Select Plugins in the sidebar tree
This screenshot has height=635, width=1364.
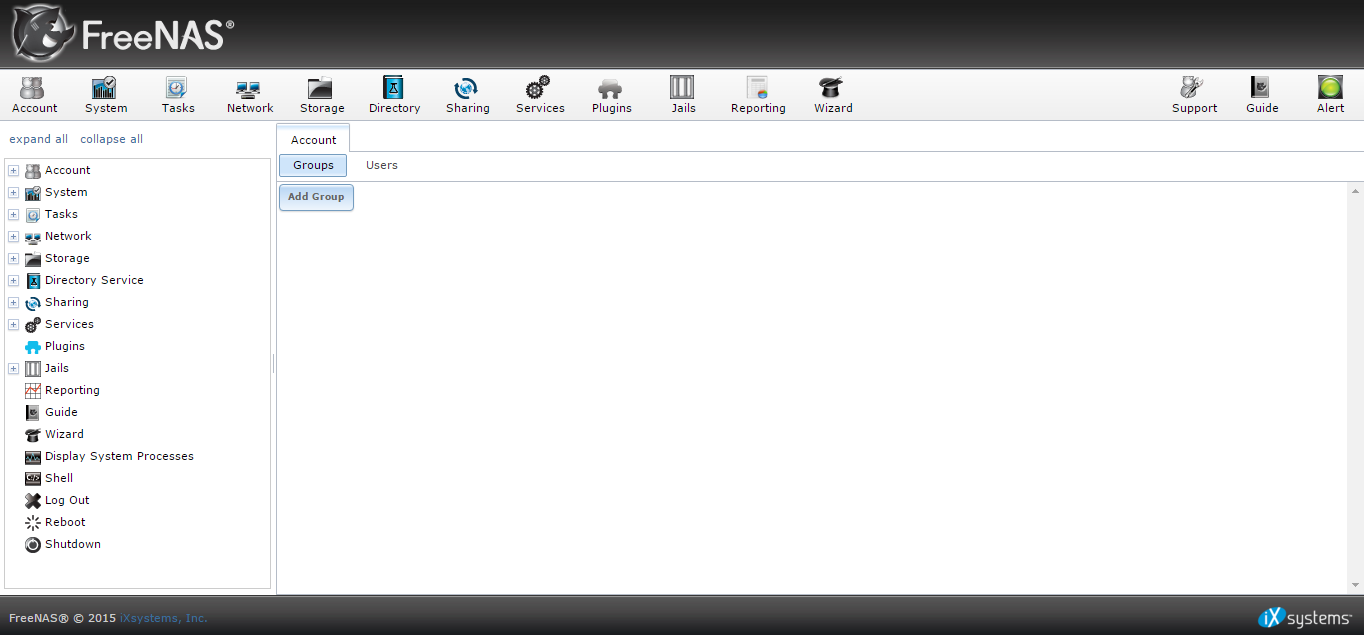pos(65,346)
